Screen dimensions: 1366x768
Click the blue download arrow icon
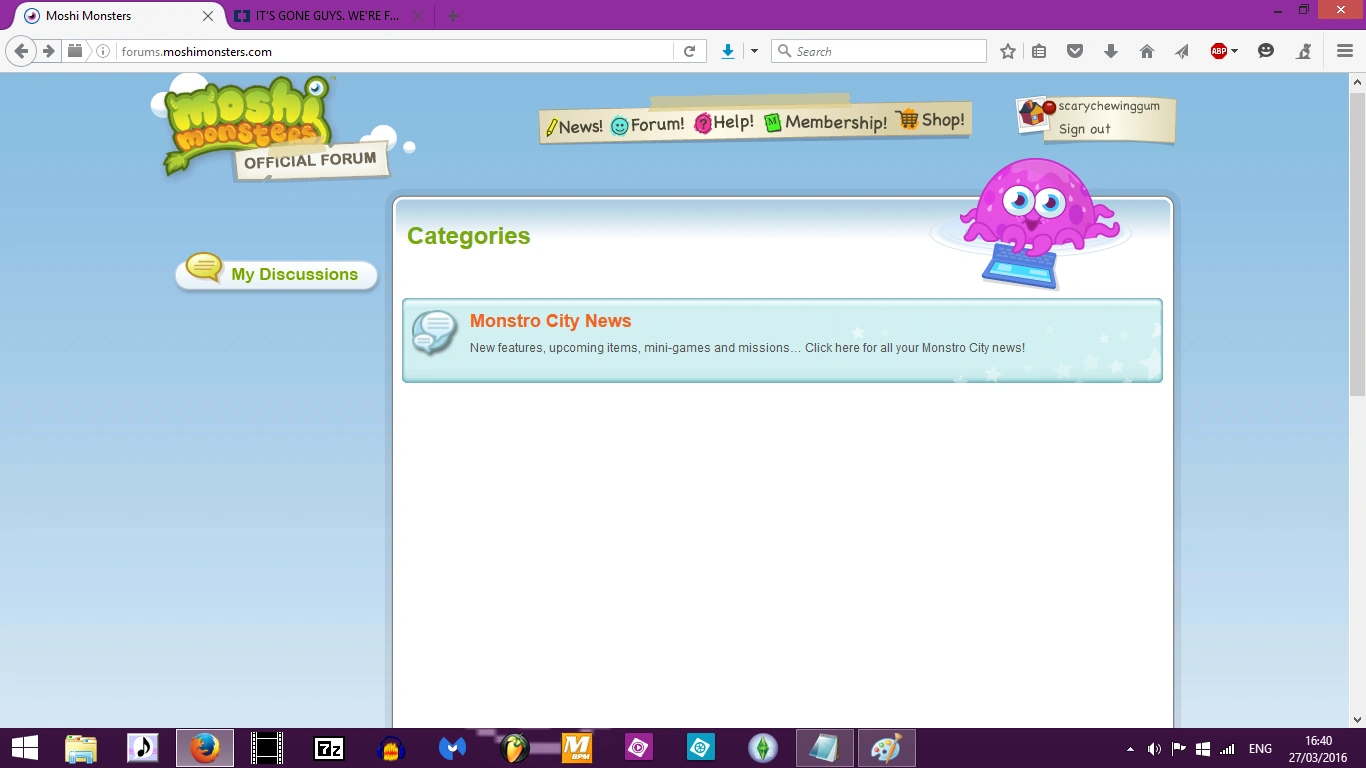[728, 51]
